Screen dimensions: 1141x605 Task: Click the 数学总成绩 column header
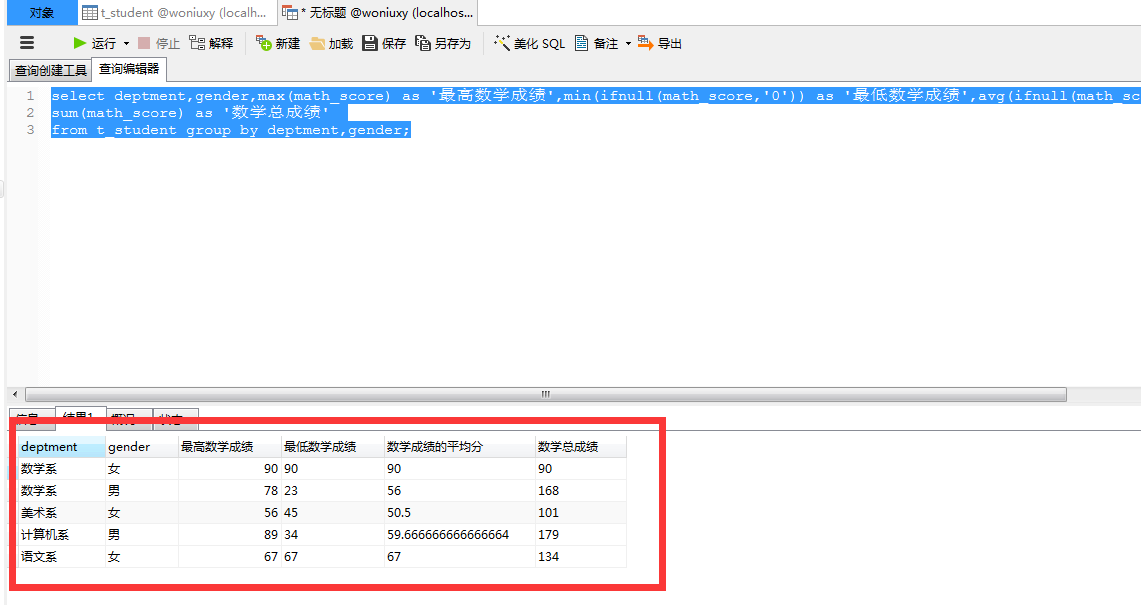(x=581, y=446)
